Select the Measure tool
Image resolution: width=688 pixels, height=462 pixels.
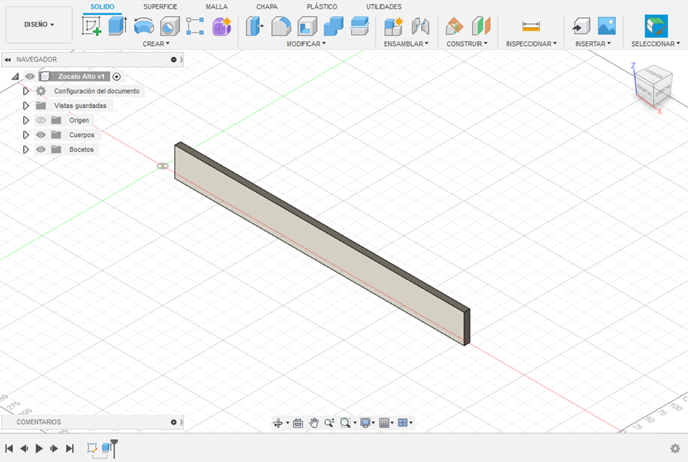pyautogui.click(x=531, y=26)
